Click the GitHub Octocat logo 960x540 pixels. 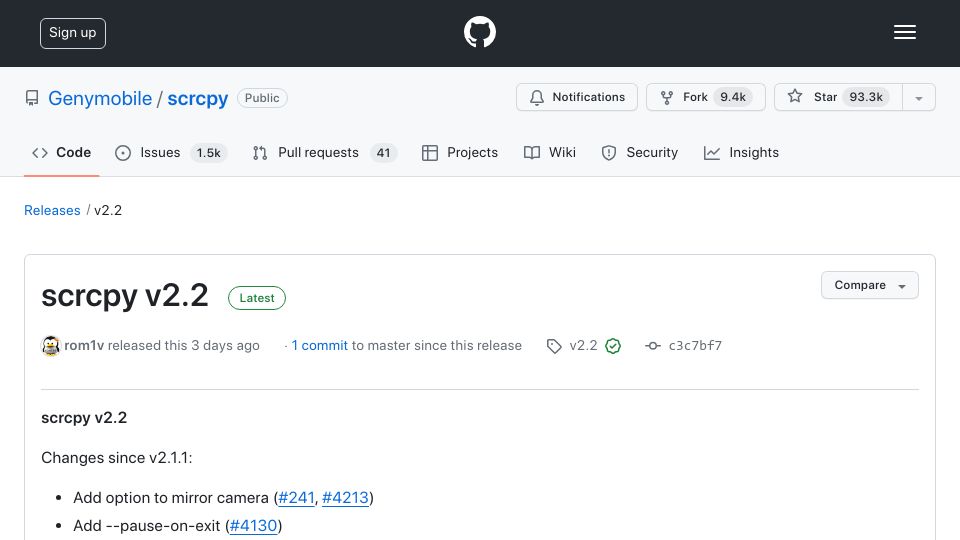click(479, 32)
